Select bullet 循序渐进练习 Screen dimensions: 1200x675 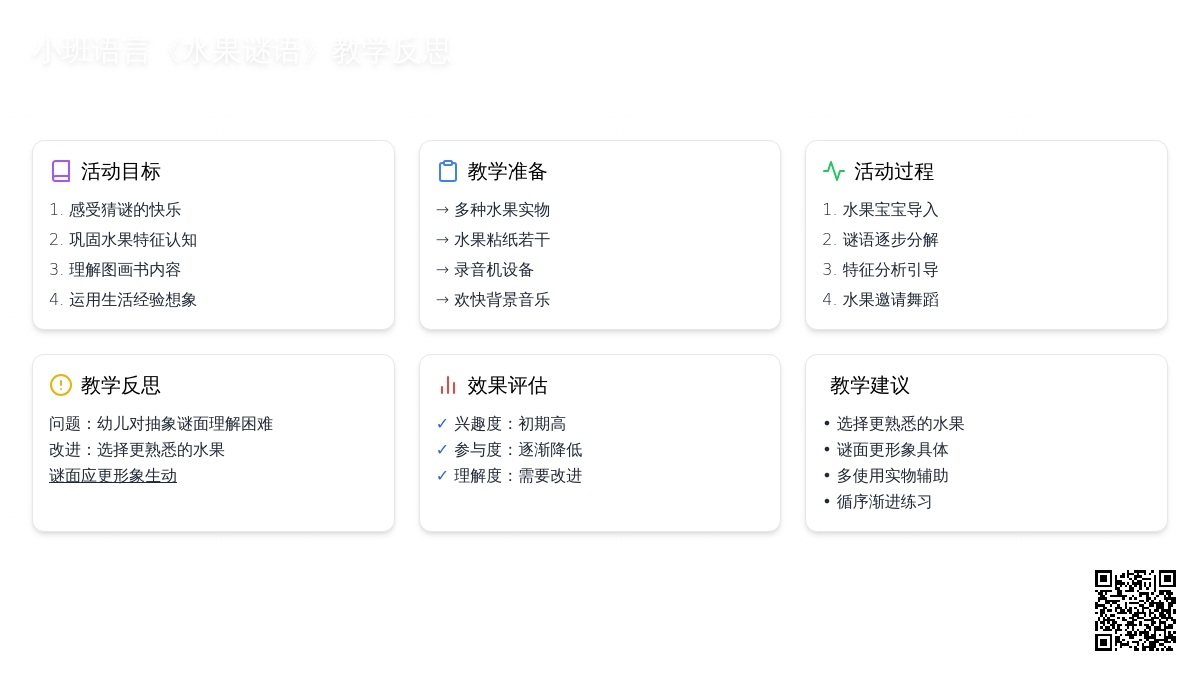point(884,502)
